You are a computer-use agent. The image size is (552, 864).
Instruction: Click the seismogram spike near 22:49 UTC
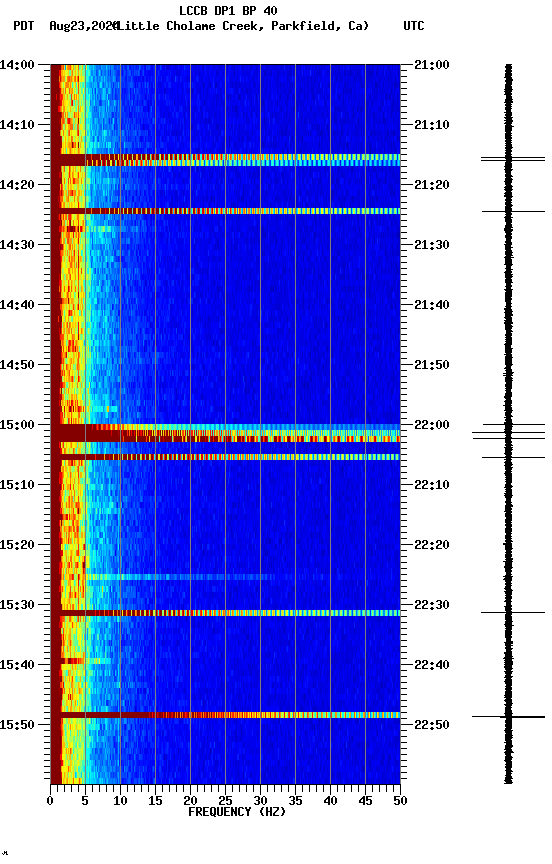(x=508, y=717)
